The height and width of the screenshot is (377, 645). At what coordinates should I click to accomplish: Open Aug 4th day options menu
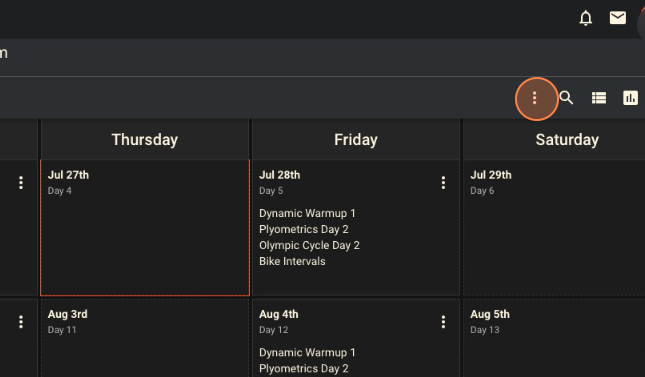(443, 322)
